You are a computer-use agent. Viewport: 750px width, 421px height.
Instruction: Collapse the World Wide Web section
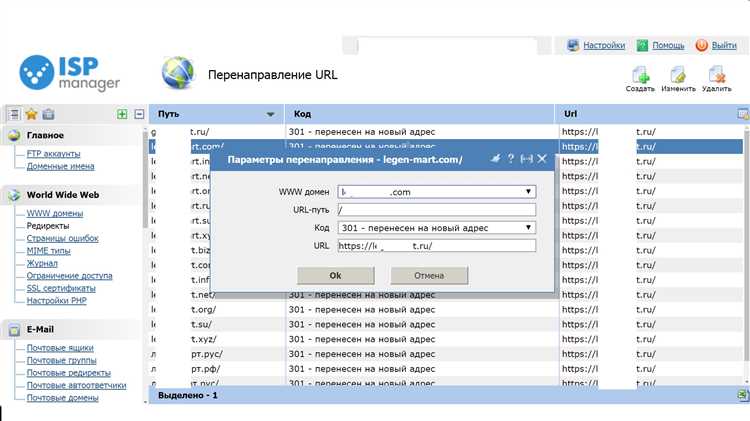[63, 195]
